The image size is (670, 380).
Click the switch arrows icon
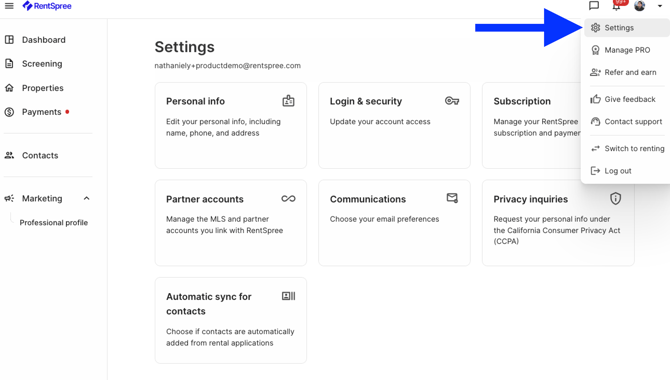pos(595,148)
